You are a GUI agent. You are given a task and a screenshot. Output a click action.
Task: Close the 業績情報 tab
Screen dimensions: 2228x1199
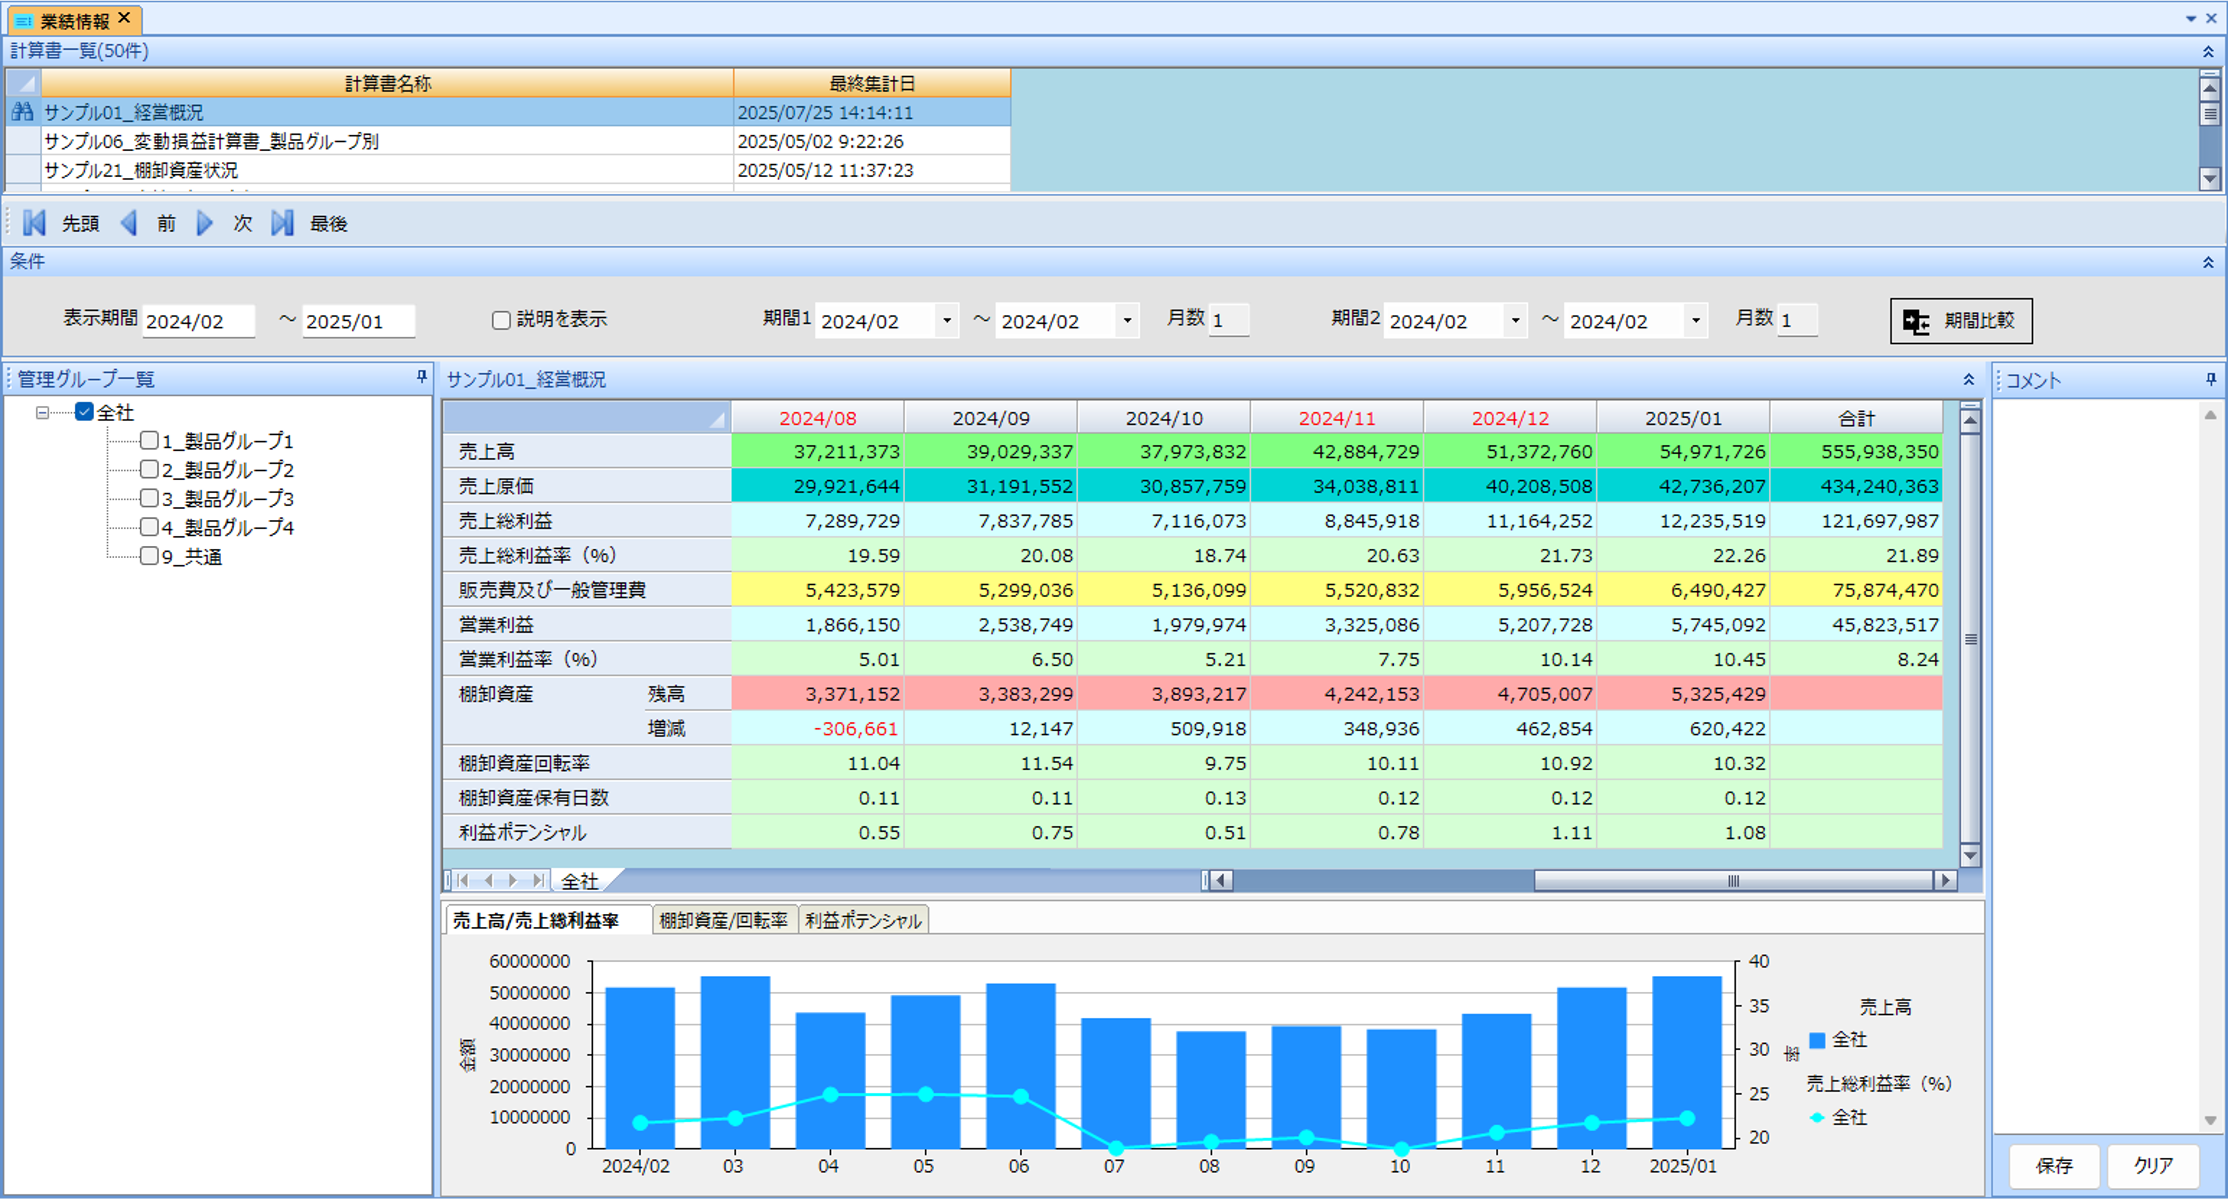[x=125, y=18]
